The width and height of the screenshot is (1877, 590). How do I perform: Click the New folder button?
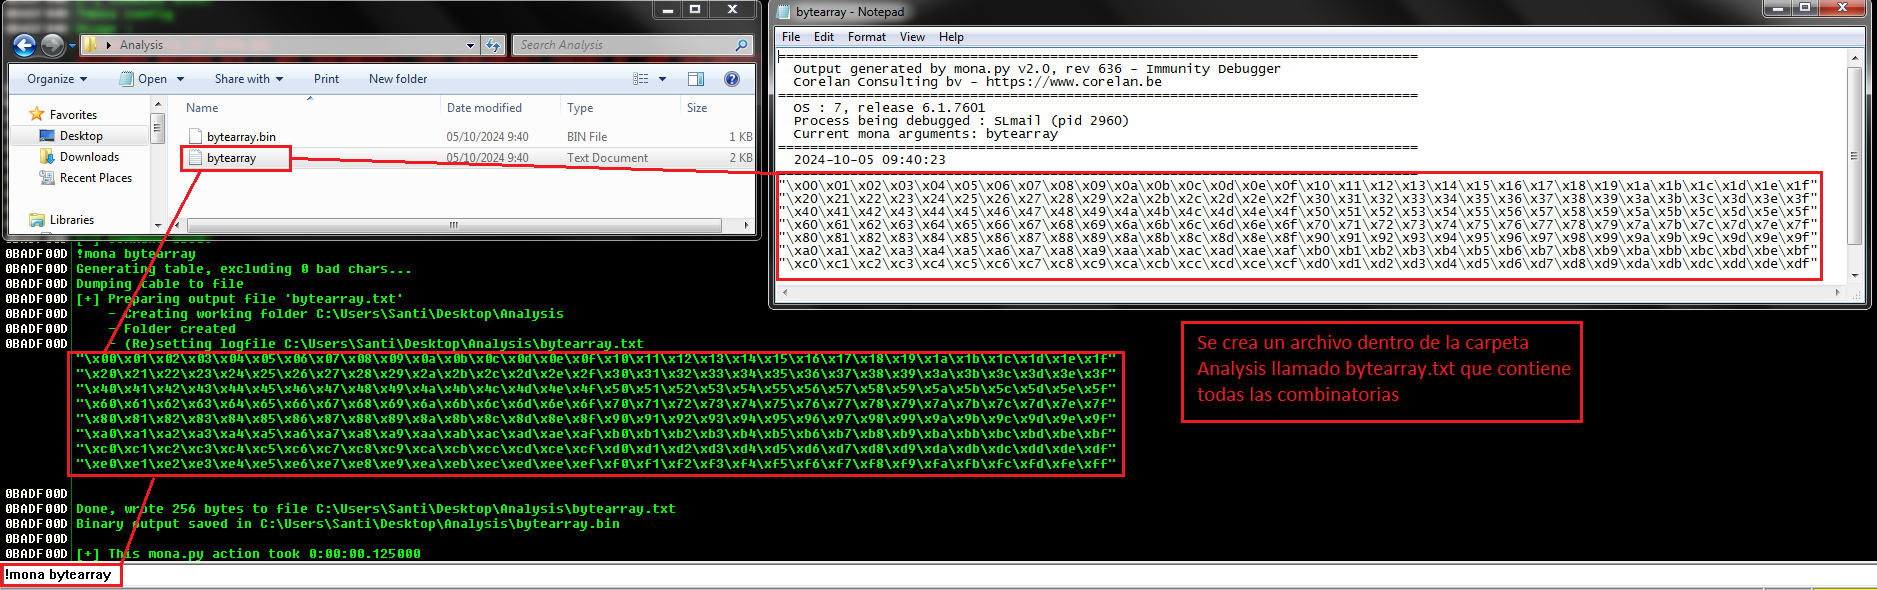(397, 79)
